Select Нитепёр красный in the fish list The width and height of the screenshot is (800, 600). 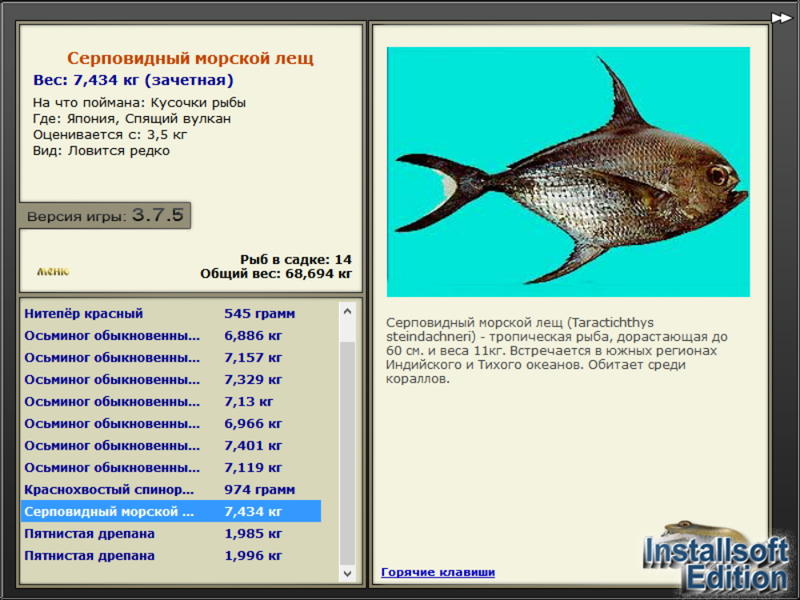click(x=171, y=313)
